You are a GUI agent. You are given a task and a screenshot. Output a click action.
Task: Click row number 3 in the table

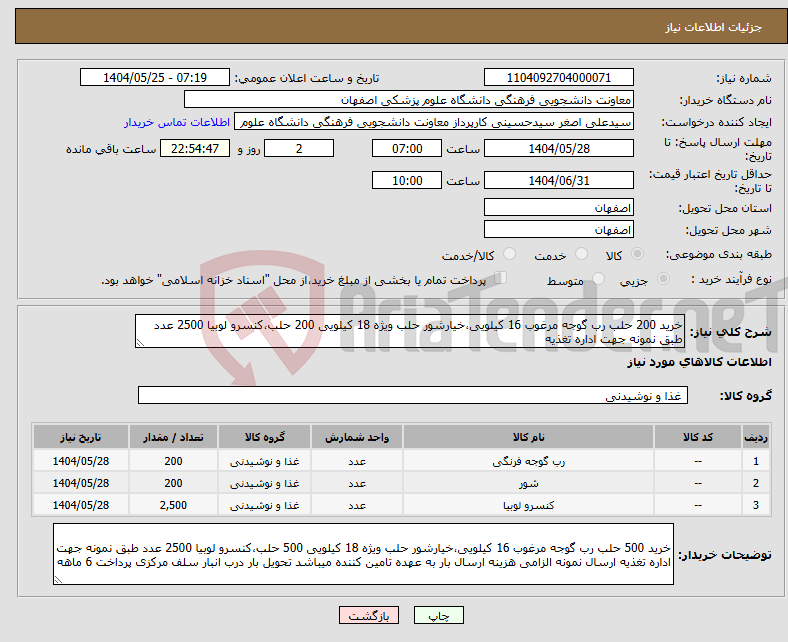[x=755, y=505]
